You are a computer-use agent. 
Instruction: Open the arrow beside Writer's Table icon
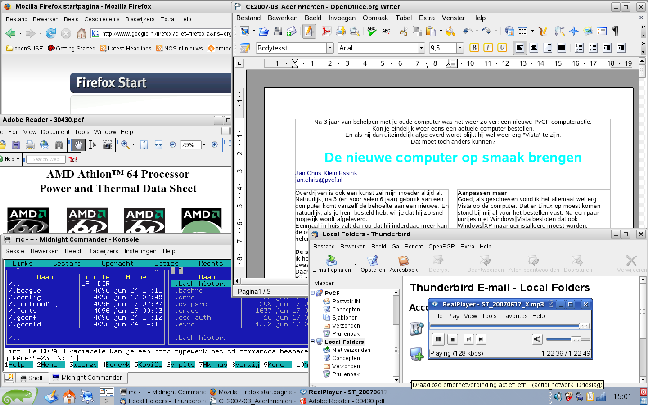point(532,31)
